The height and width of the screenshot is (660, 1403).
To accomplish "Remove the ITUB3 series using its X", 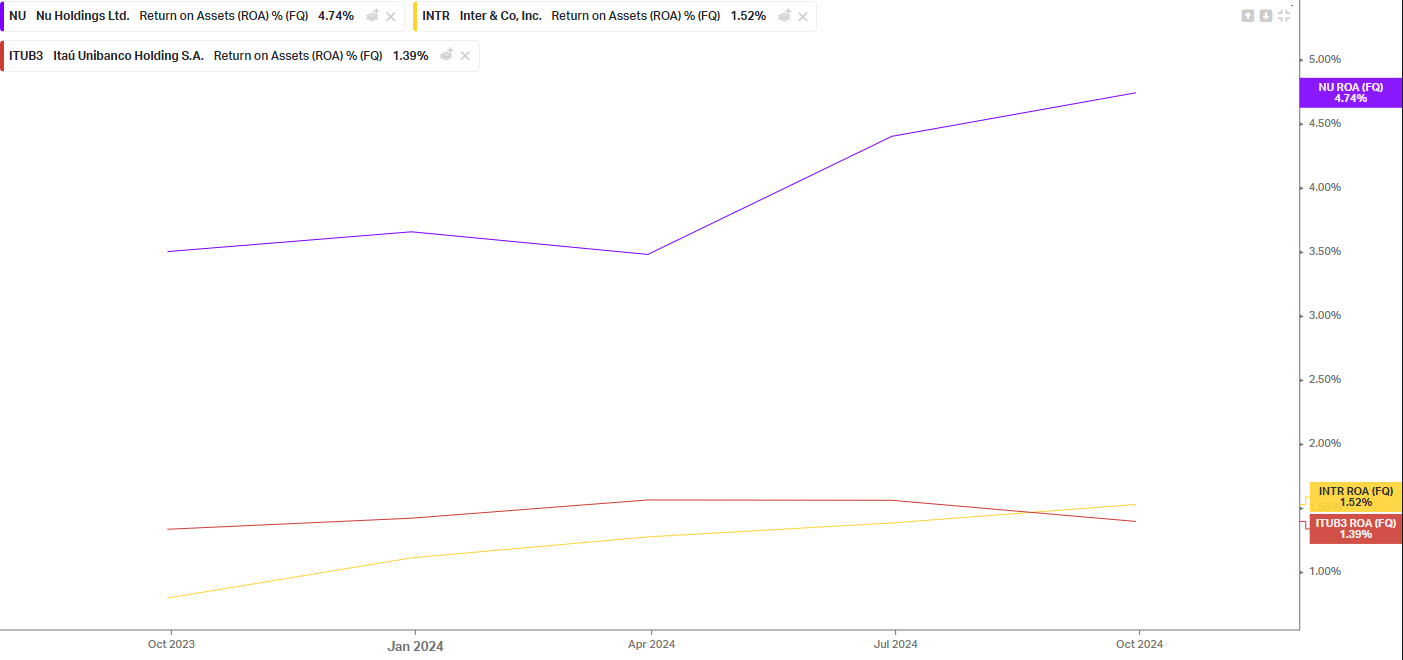I will [x=465, y=56].
